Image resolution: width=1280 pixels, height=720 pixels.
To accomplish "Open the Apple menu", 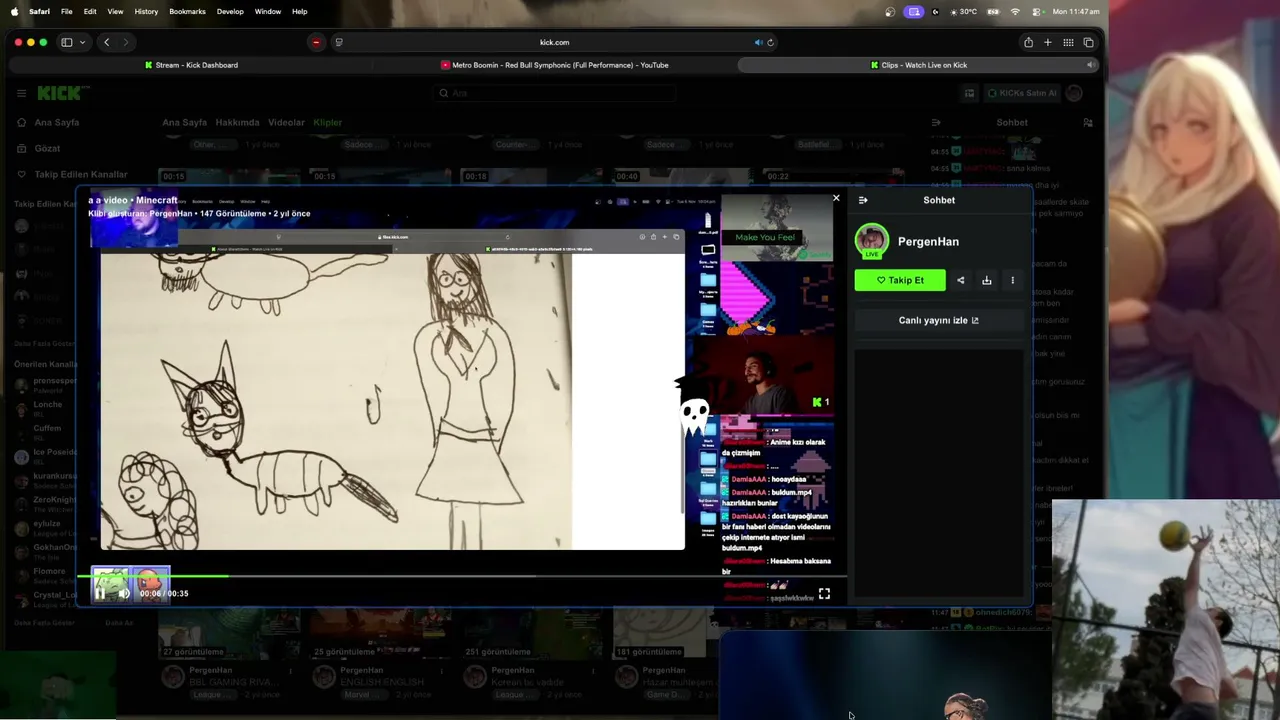I will (14, 11).
